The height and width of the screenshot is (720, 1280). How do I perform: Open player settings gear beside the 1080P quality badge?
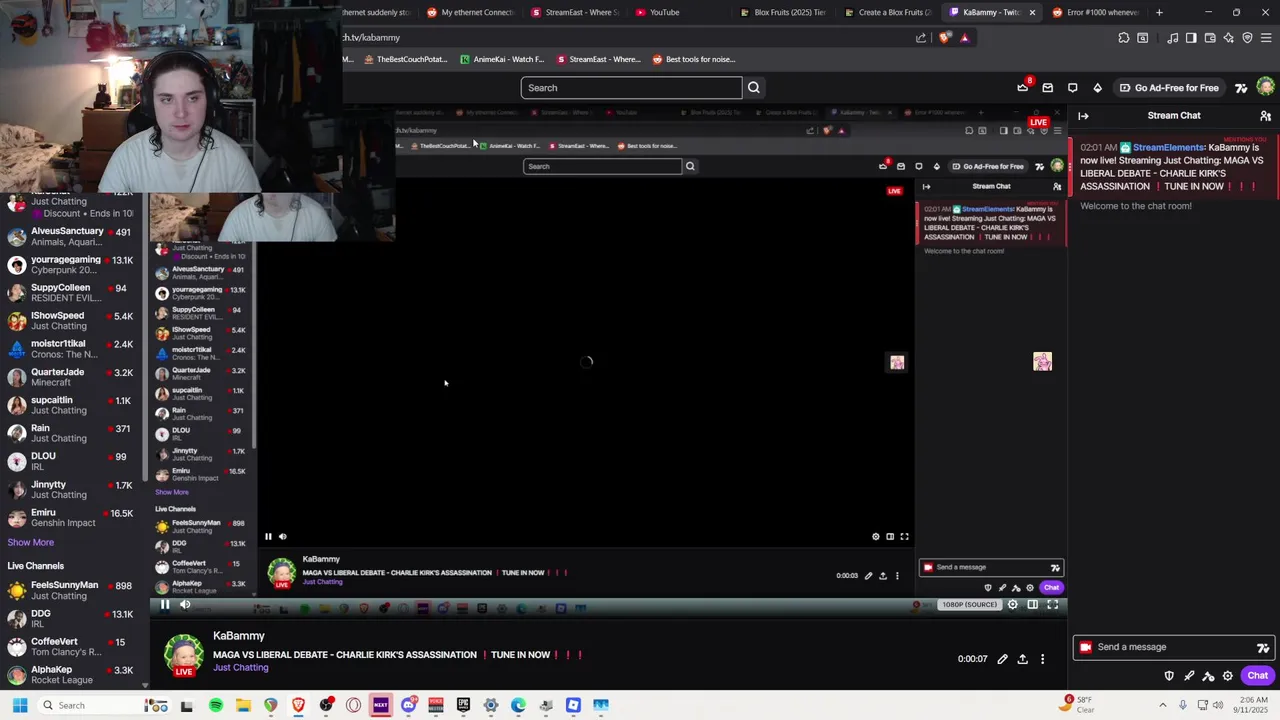[1012, 604]
